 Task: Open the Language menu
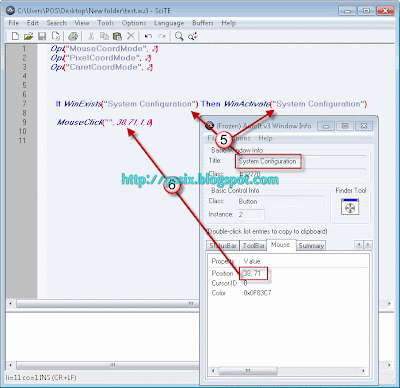(x=169, y=23)
